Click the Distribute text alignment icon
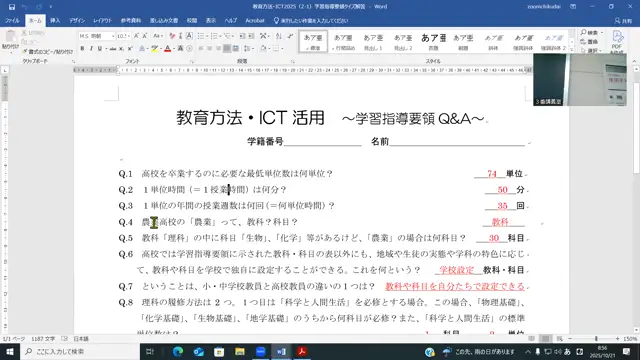 (236, 49)
